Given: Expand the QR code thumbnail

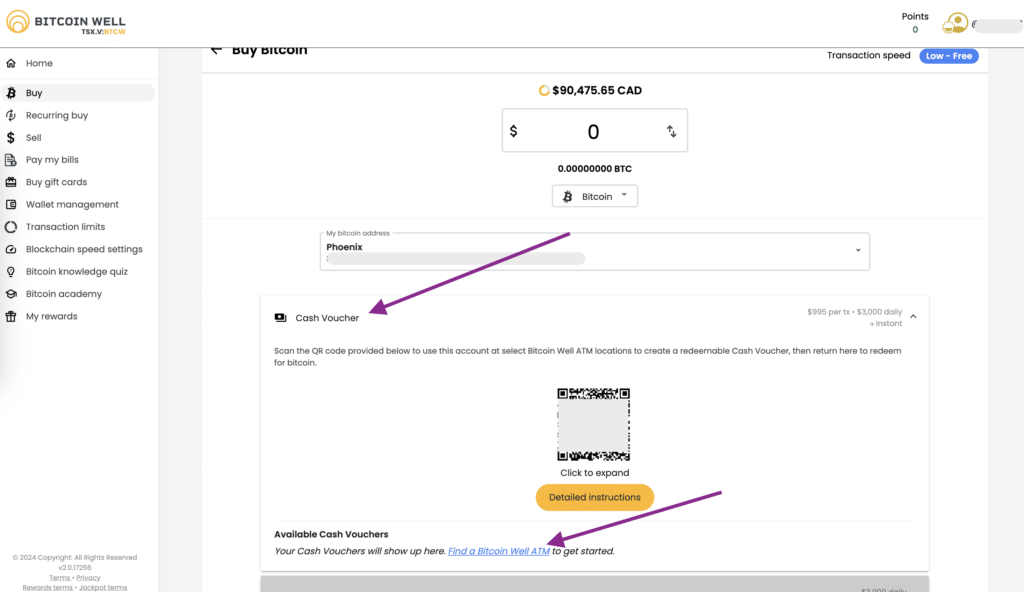Looking at the screenshot, I should point(594,424).
